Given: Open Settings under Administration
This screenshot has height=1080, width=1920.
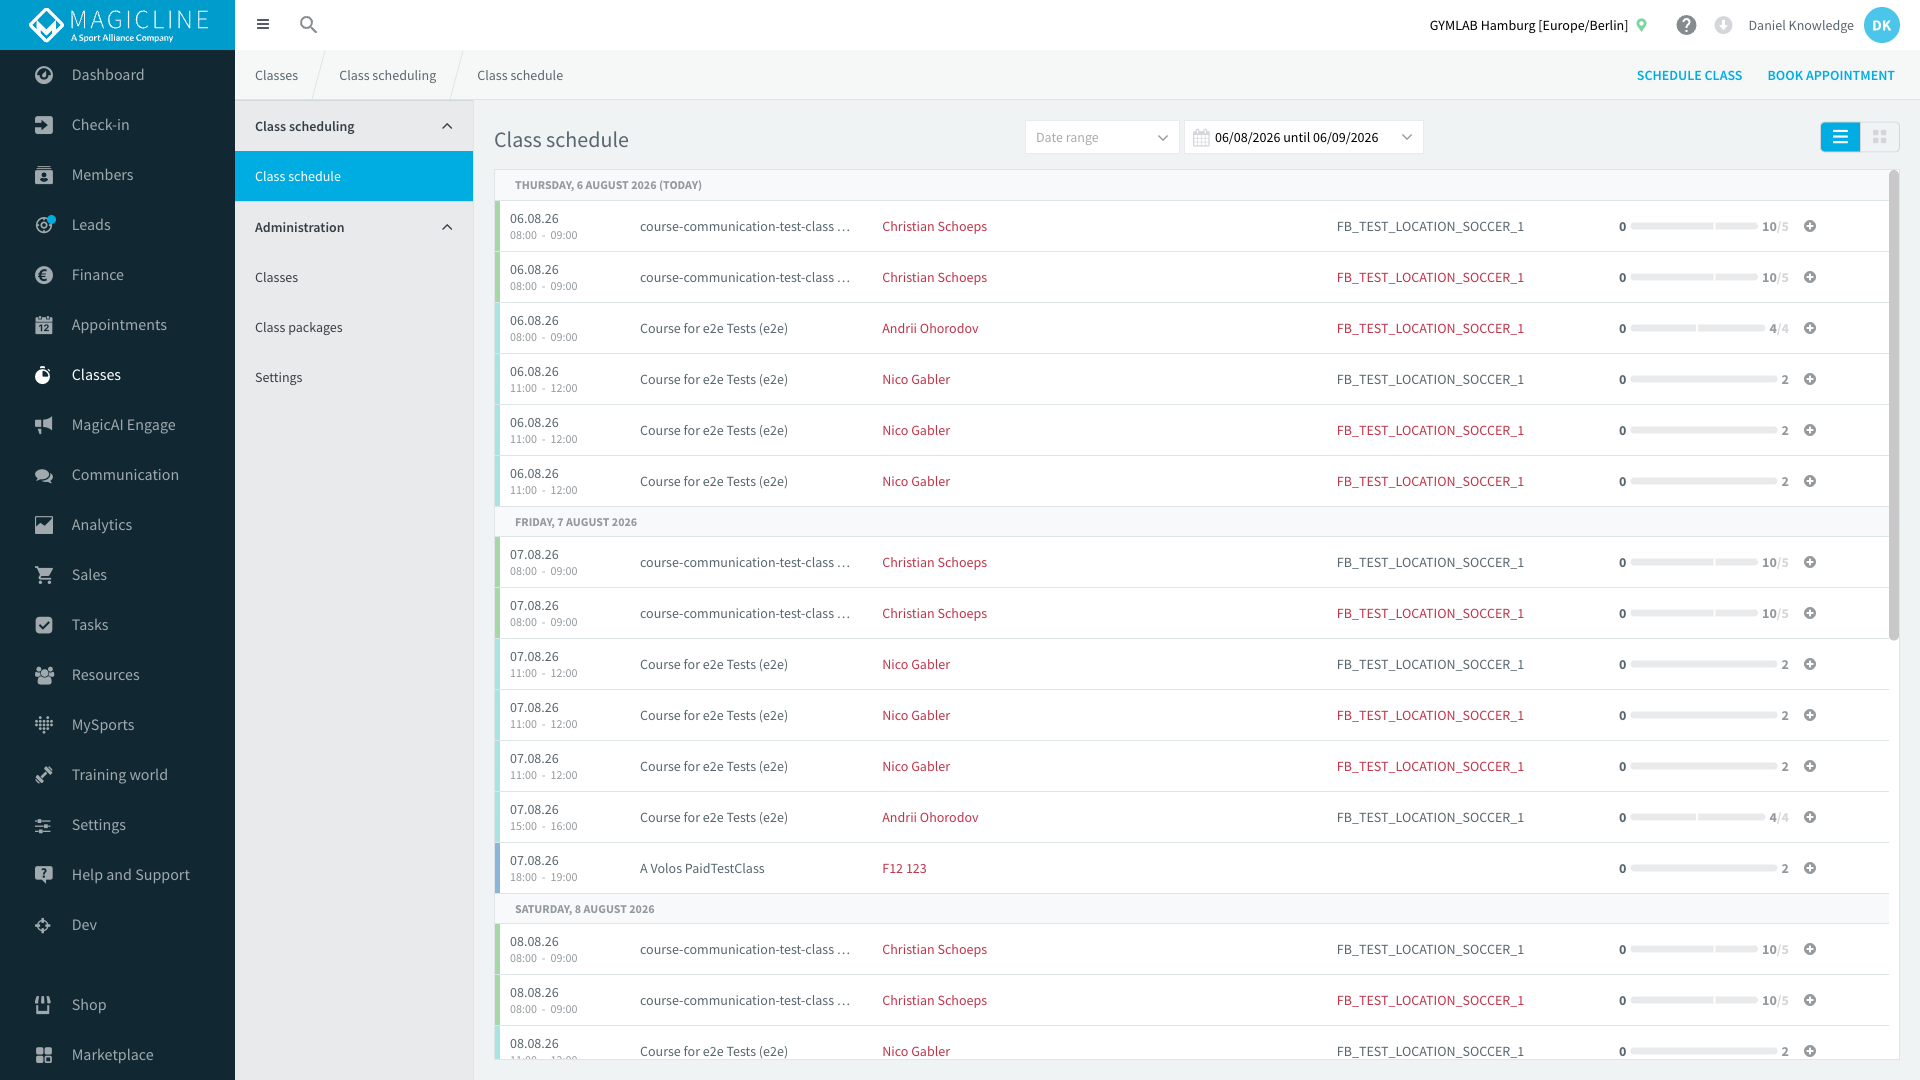Looking at the screenshot, I should point(354,377).
